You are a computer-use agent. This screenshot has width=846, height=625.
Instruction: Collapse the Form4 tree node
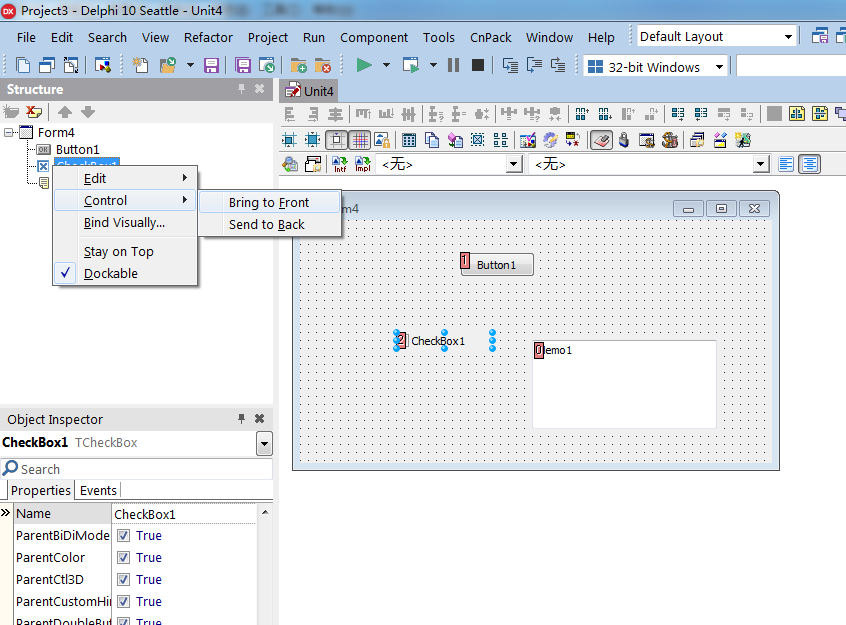coord(9,132)
